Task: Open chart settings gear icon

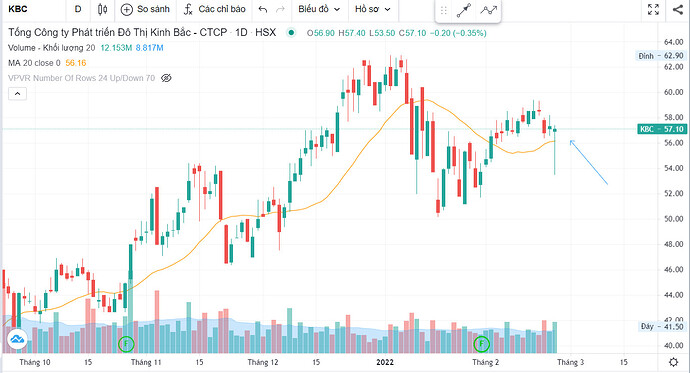Action: click(673, 362)
